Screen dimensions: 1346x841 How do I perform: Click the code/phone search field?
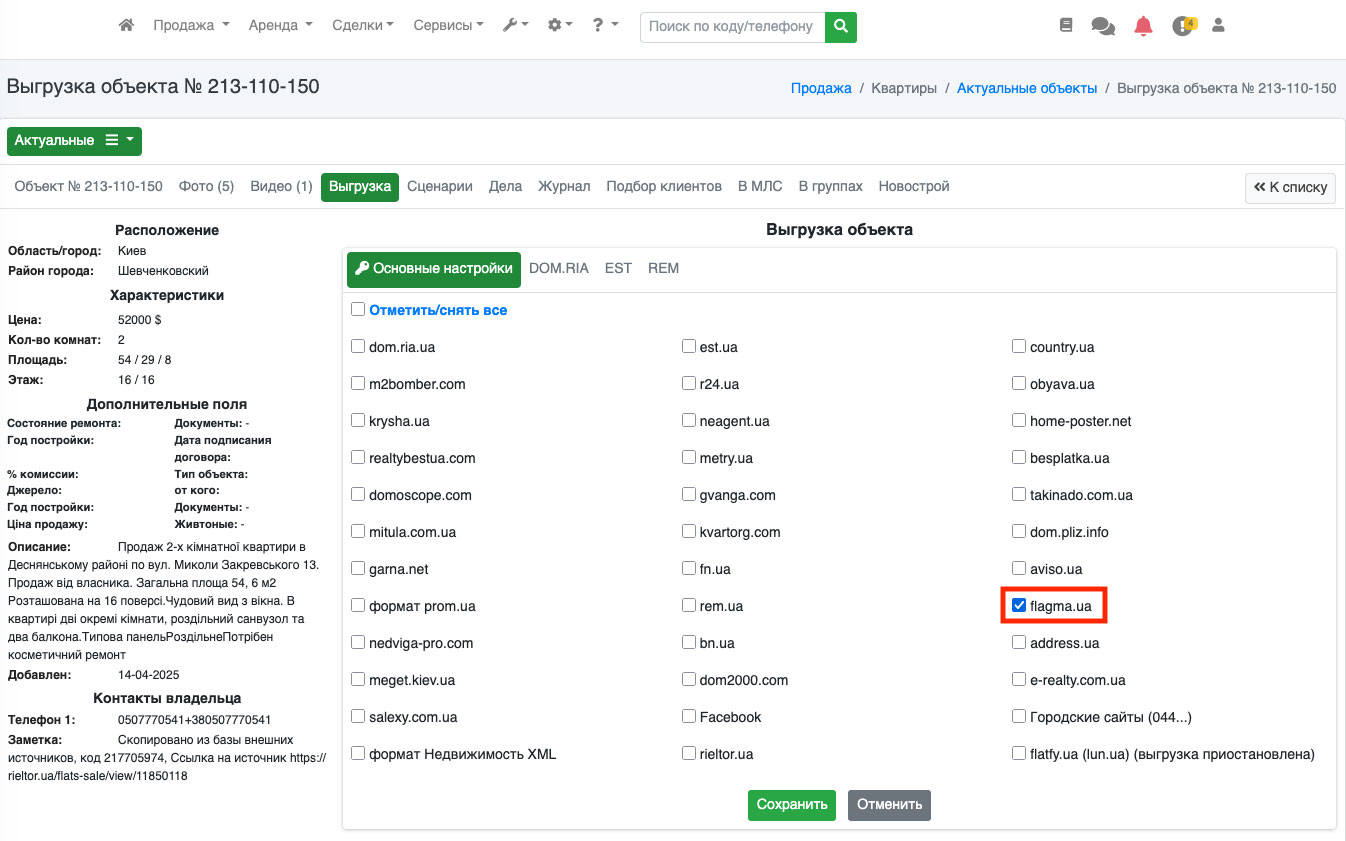(732, 26)
